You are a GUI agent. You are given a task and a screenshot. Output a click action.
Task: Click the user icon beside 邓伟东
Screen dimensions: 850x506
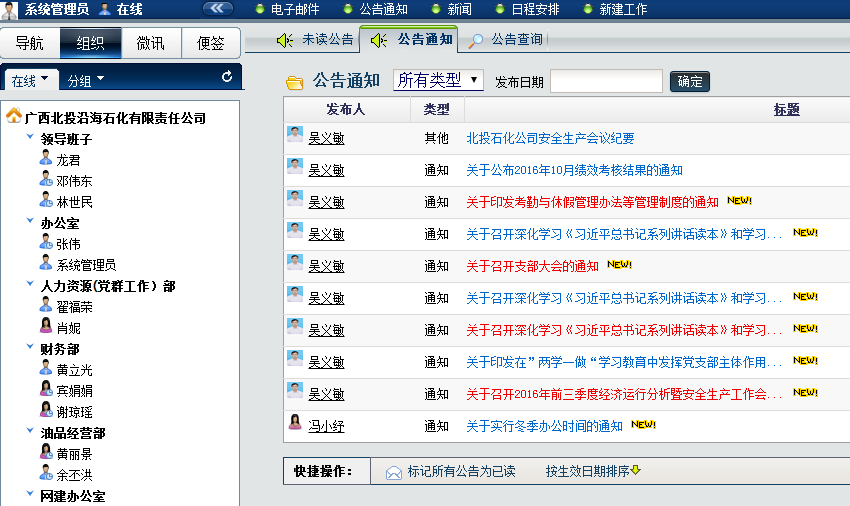click(46, 178)
